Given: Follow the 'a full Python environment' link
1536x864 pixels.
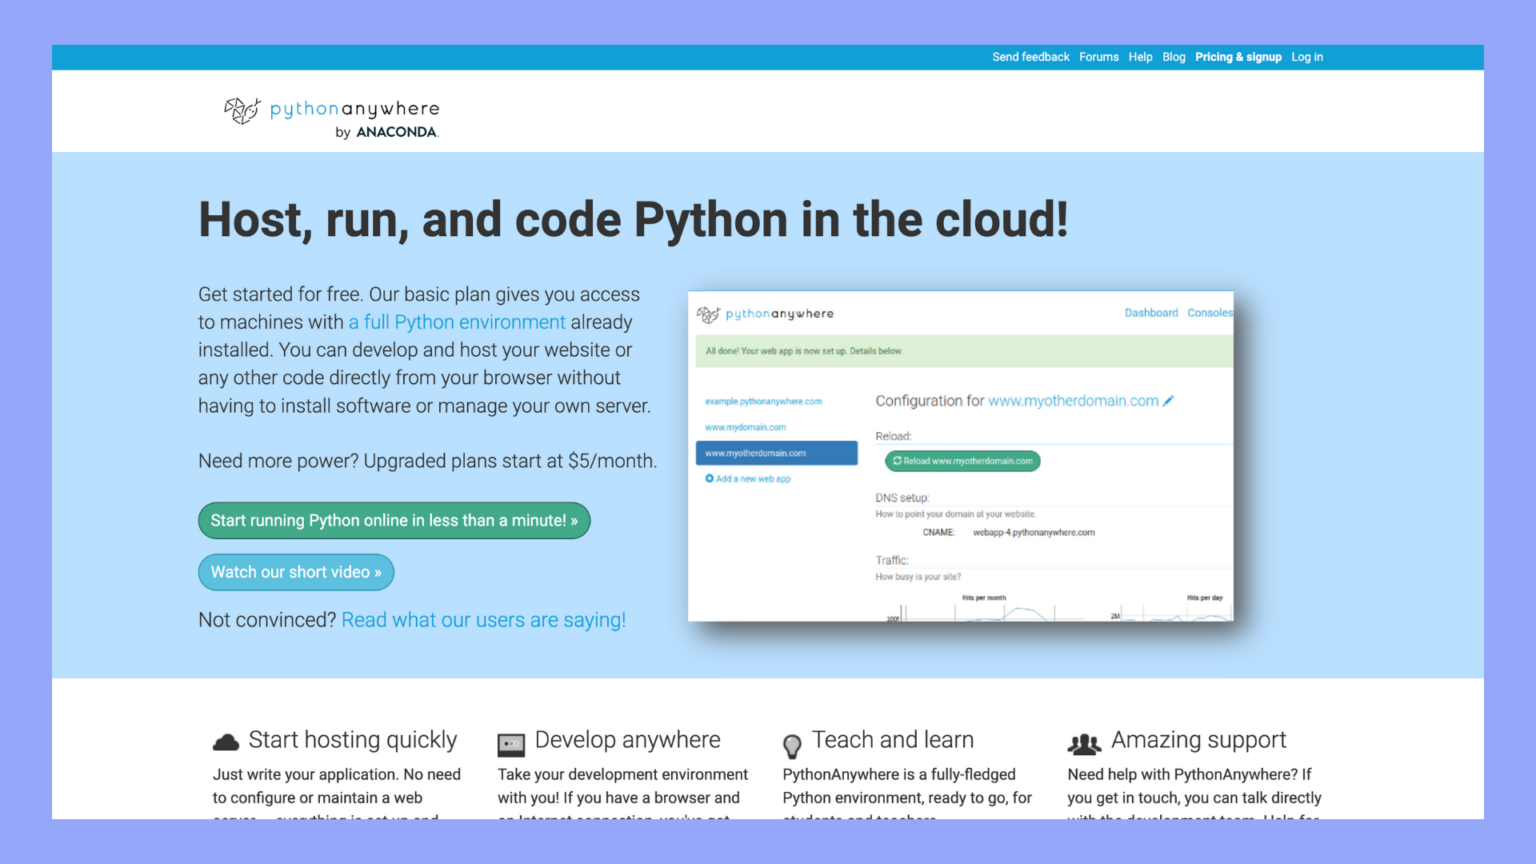Looking at the screenshot, I should [457, 322].
